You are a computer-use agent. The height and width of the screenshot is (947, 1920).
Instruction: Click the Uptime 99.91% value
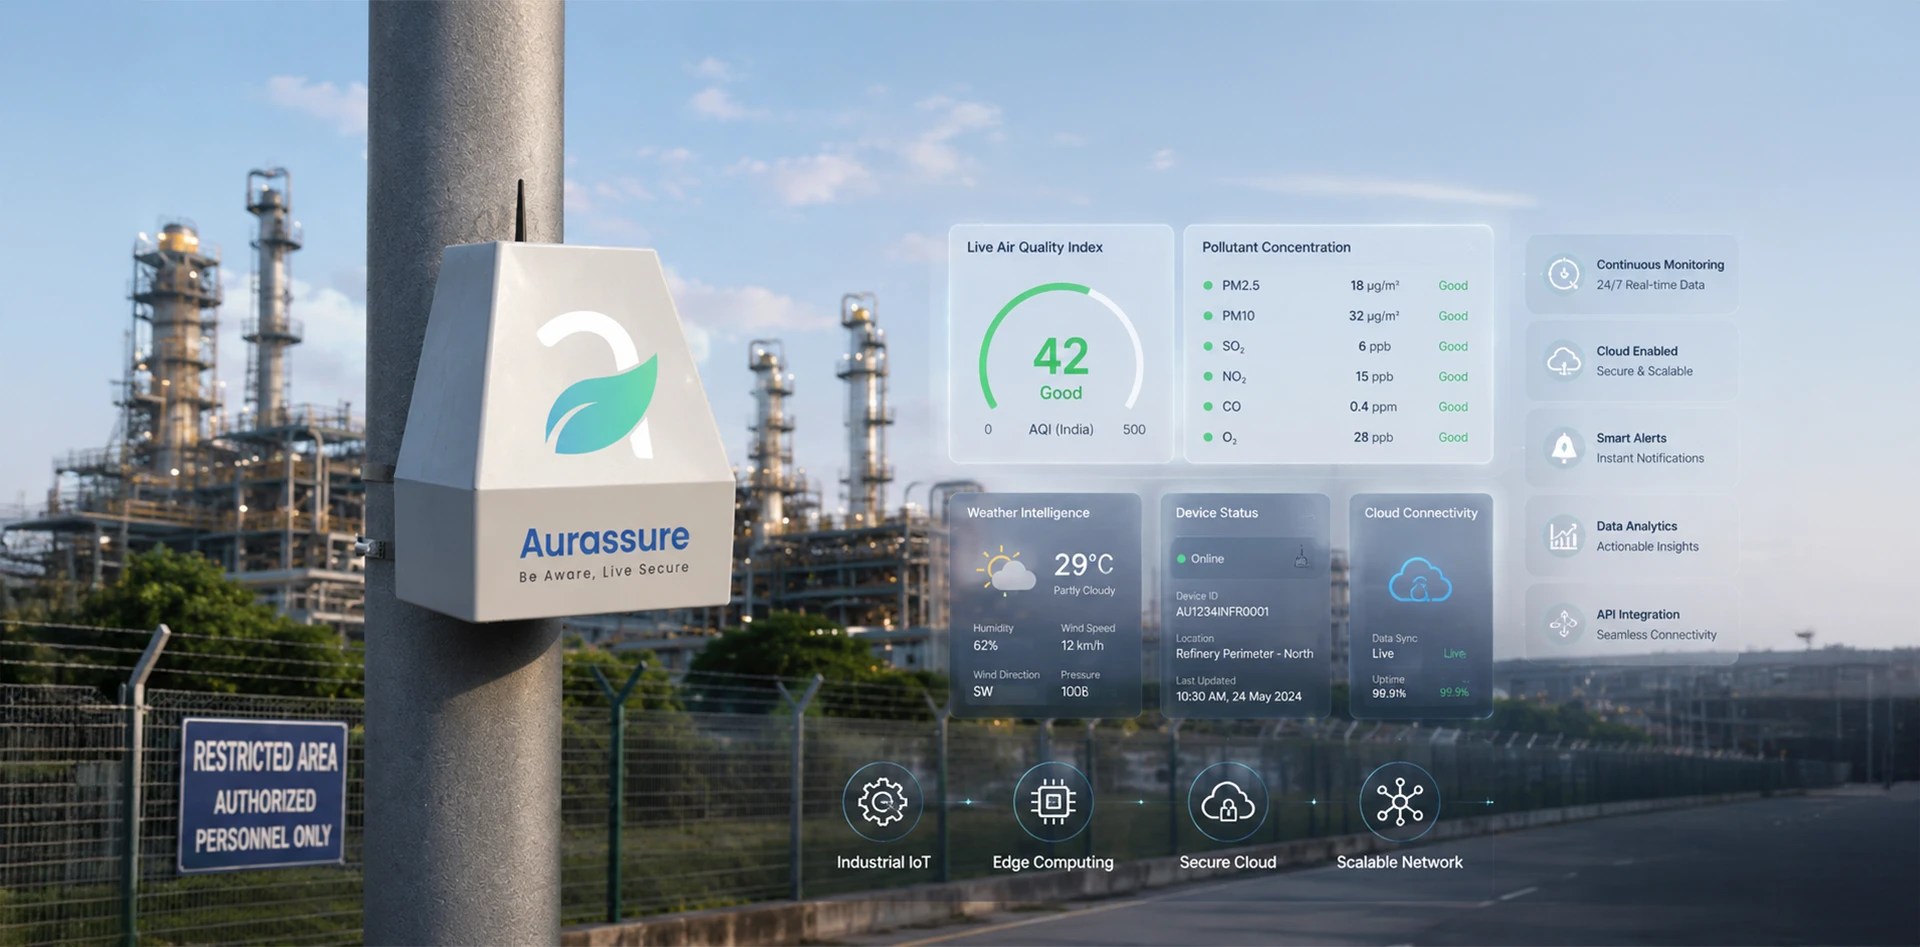pos(1389,693)
